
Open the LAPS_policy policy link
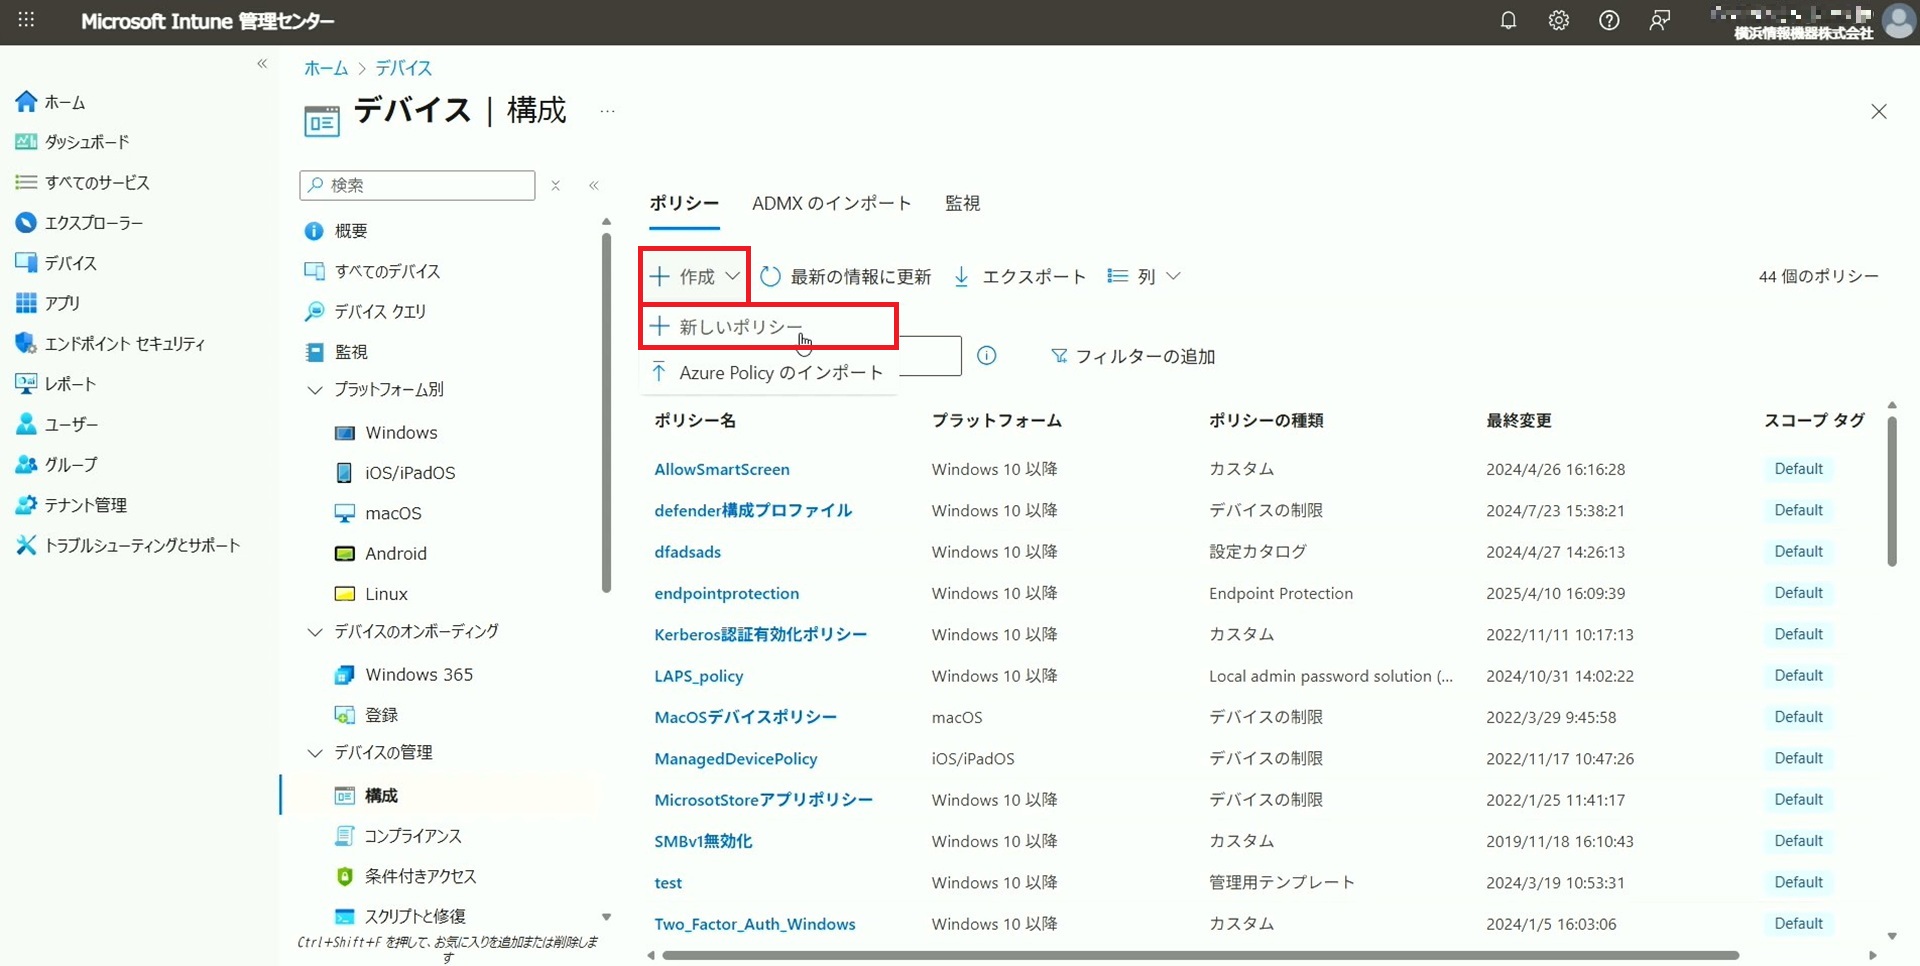click(698, 676)
